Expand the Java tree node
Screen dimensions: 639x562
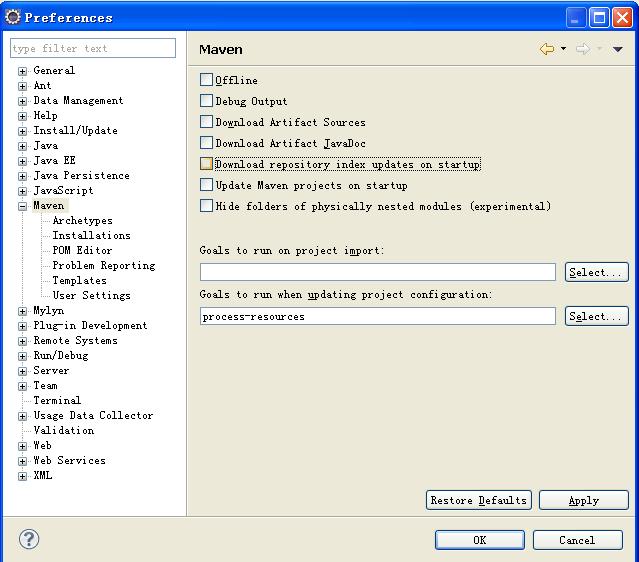point(22,146)
